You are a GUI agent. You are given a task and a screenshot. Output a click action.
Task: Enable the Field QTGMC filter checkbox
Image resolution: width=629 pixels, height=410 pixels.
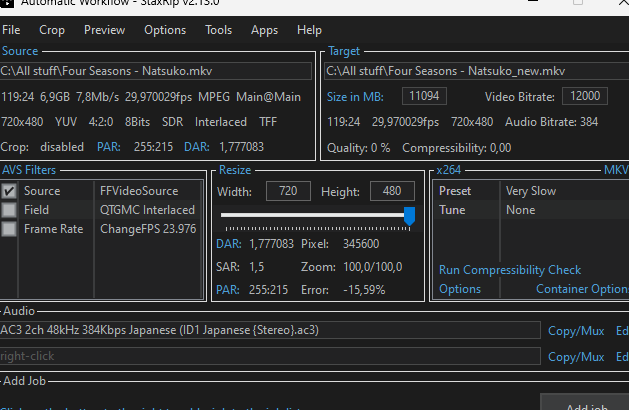point(9,210)
